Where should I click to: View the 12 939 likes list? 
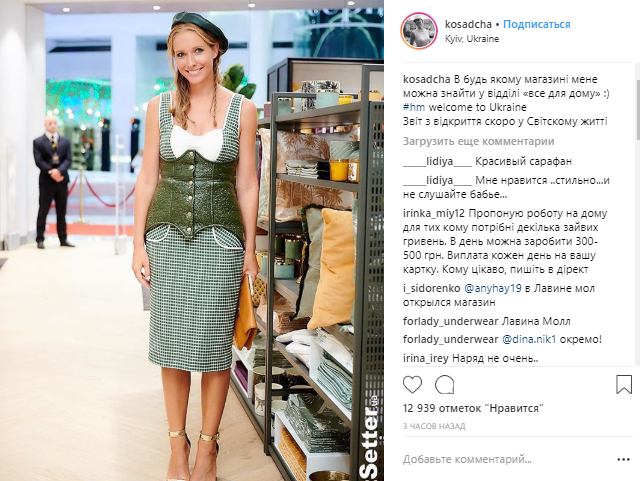pyautogui.click(x=473, y=408)
